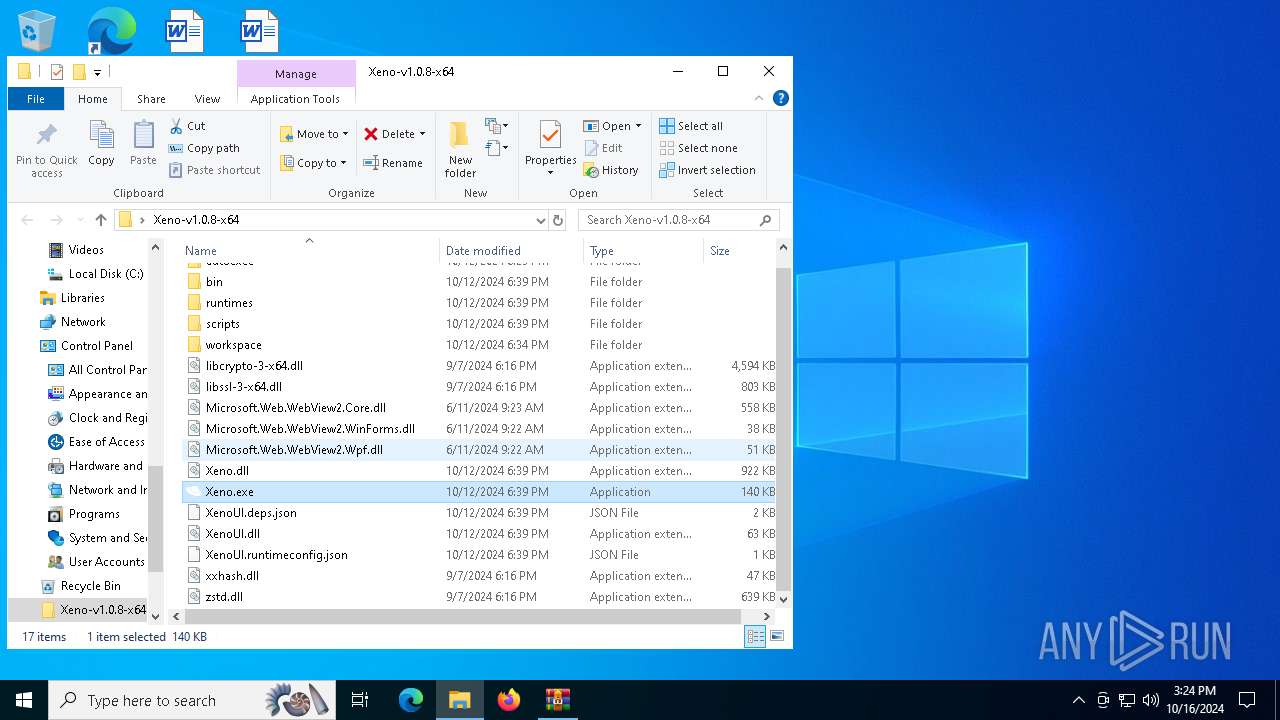Click the Cut scissors button
This screenshot has width=1280, height=720.
[x=187, y=126]
